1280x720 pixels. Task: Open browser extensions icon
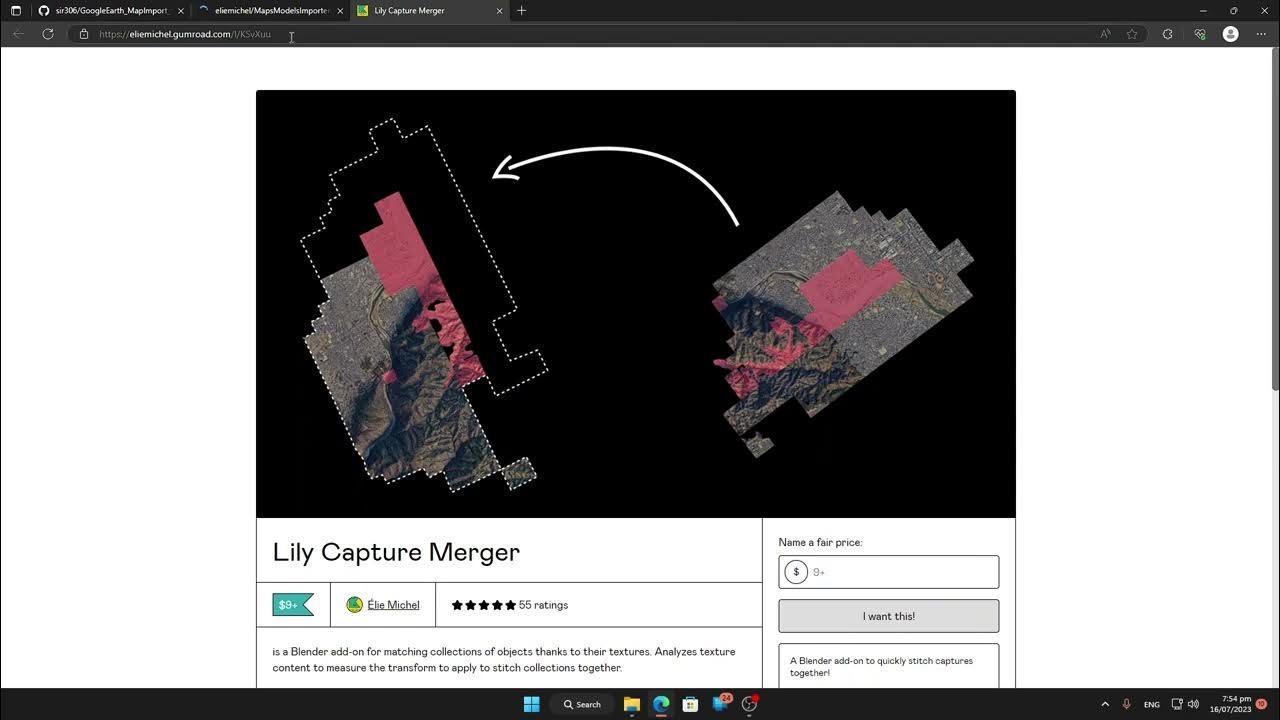click(1167, 34)
